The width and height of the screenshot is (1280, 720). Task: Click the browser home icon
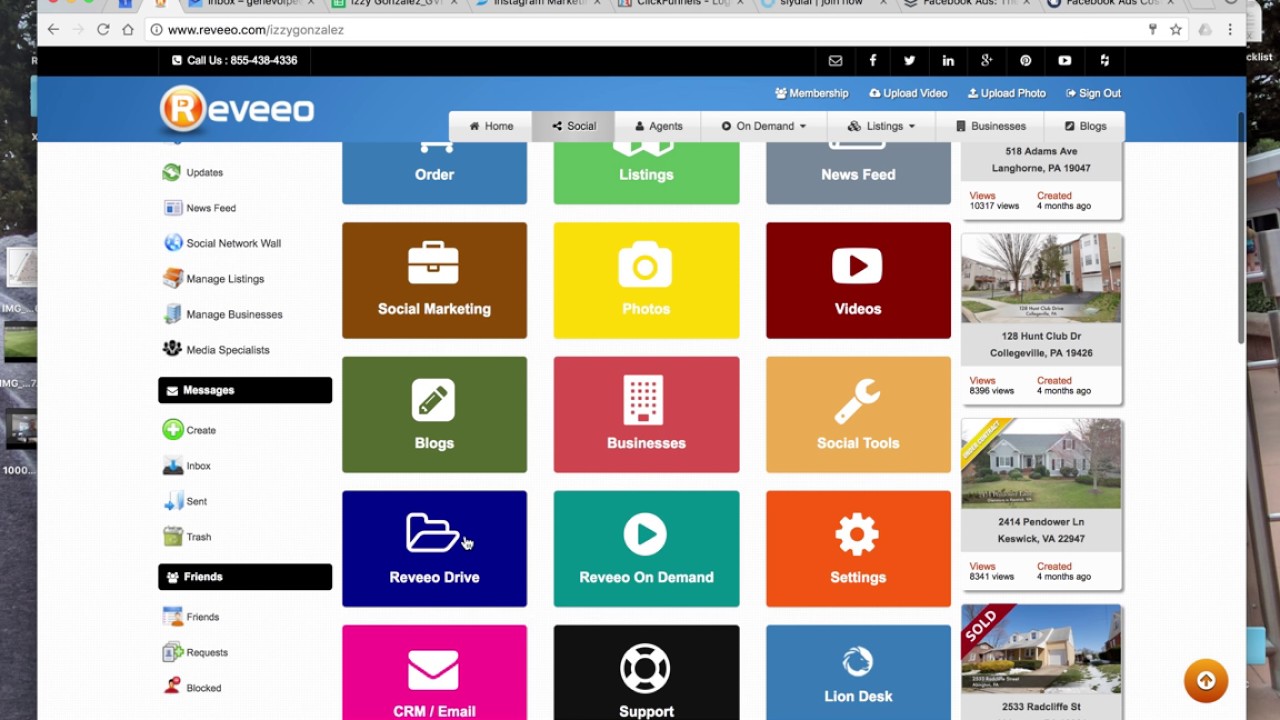click(x=128, y=30)
